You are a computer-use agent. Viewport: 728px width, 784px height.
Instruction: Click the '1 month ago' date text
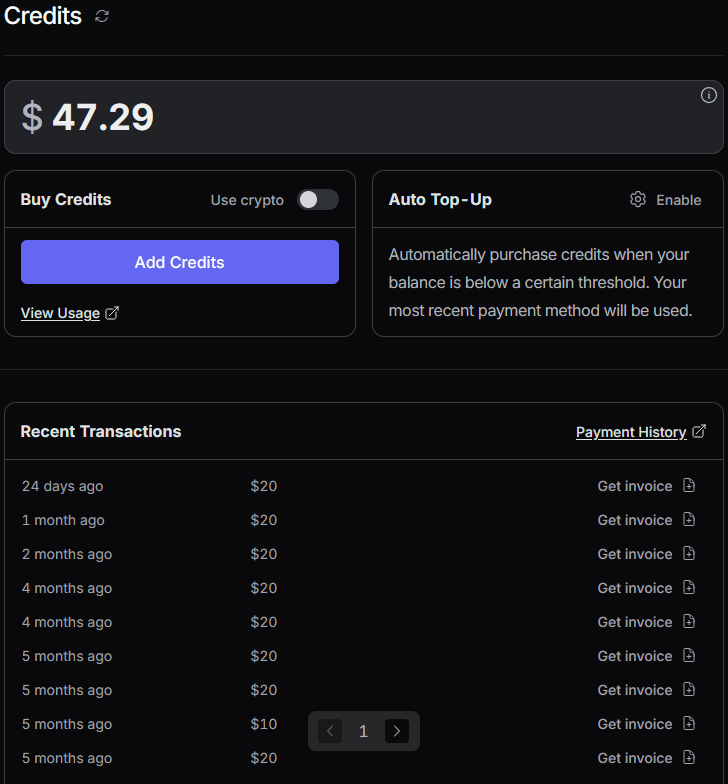tap(63, 520)
